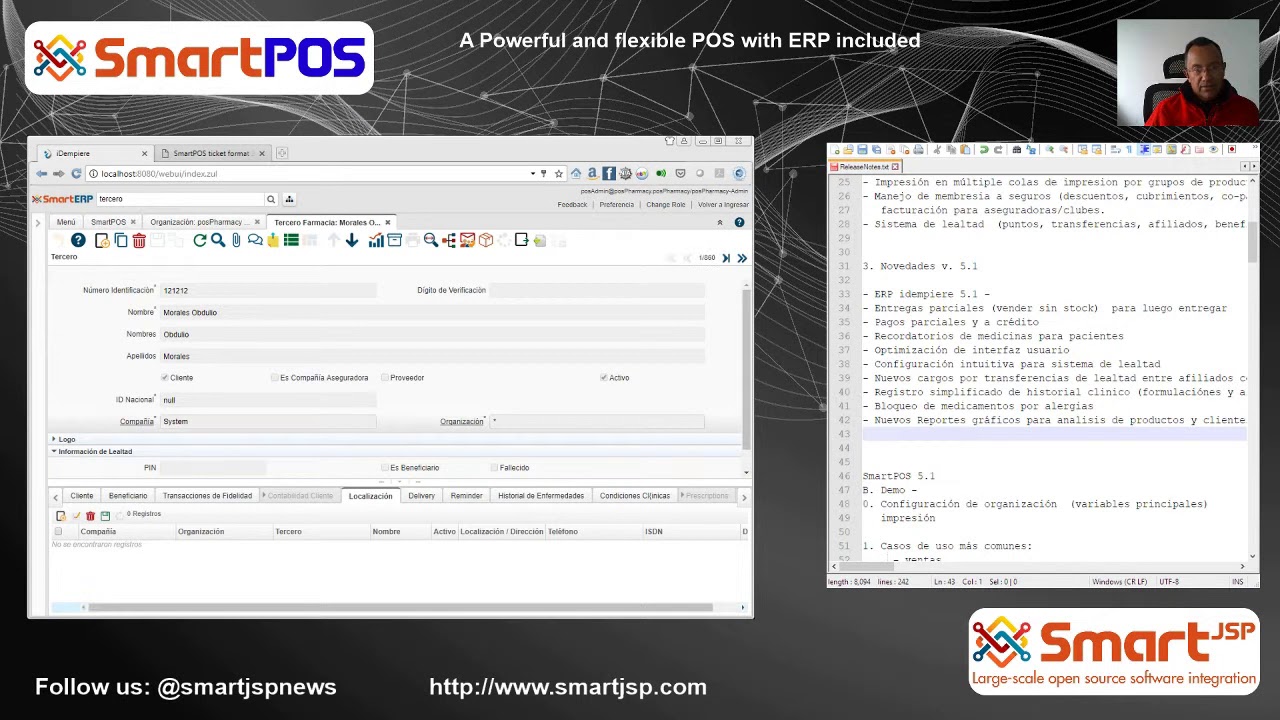The image size is (1280, 720).
Task: Switch to the Historial de Enfermedades tab
Action: (x=541, y=496)
